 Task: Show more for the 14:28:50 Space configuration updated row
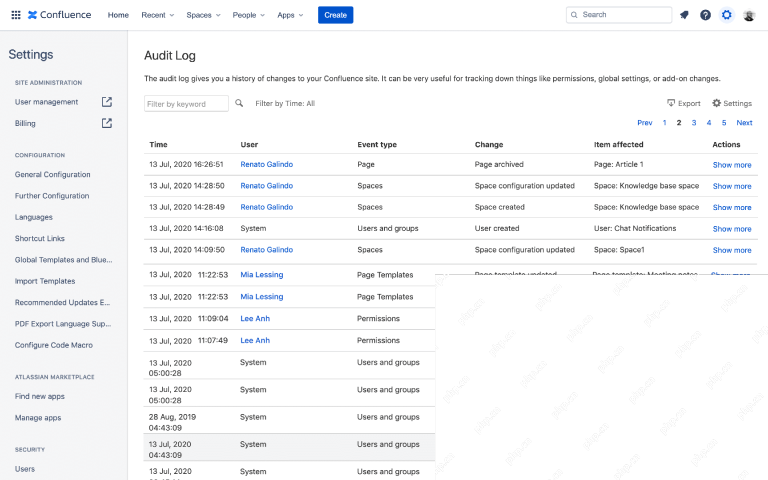point(732,186)
